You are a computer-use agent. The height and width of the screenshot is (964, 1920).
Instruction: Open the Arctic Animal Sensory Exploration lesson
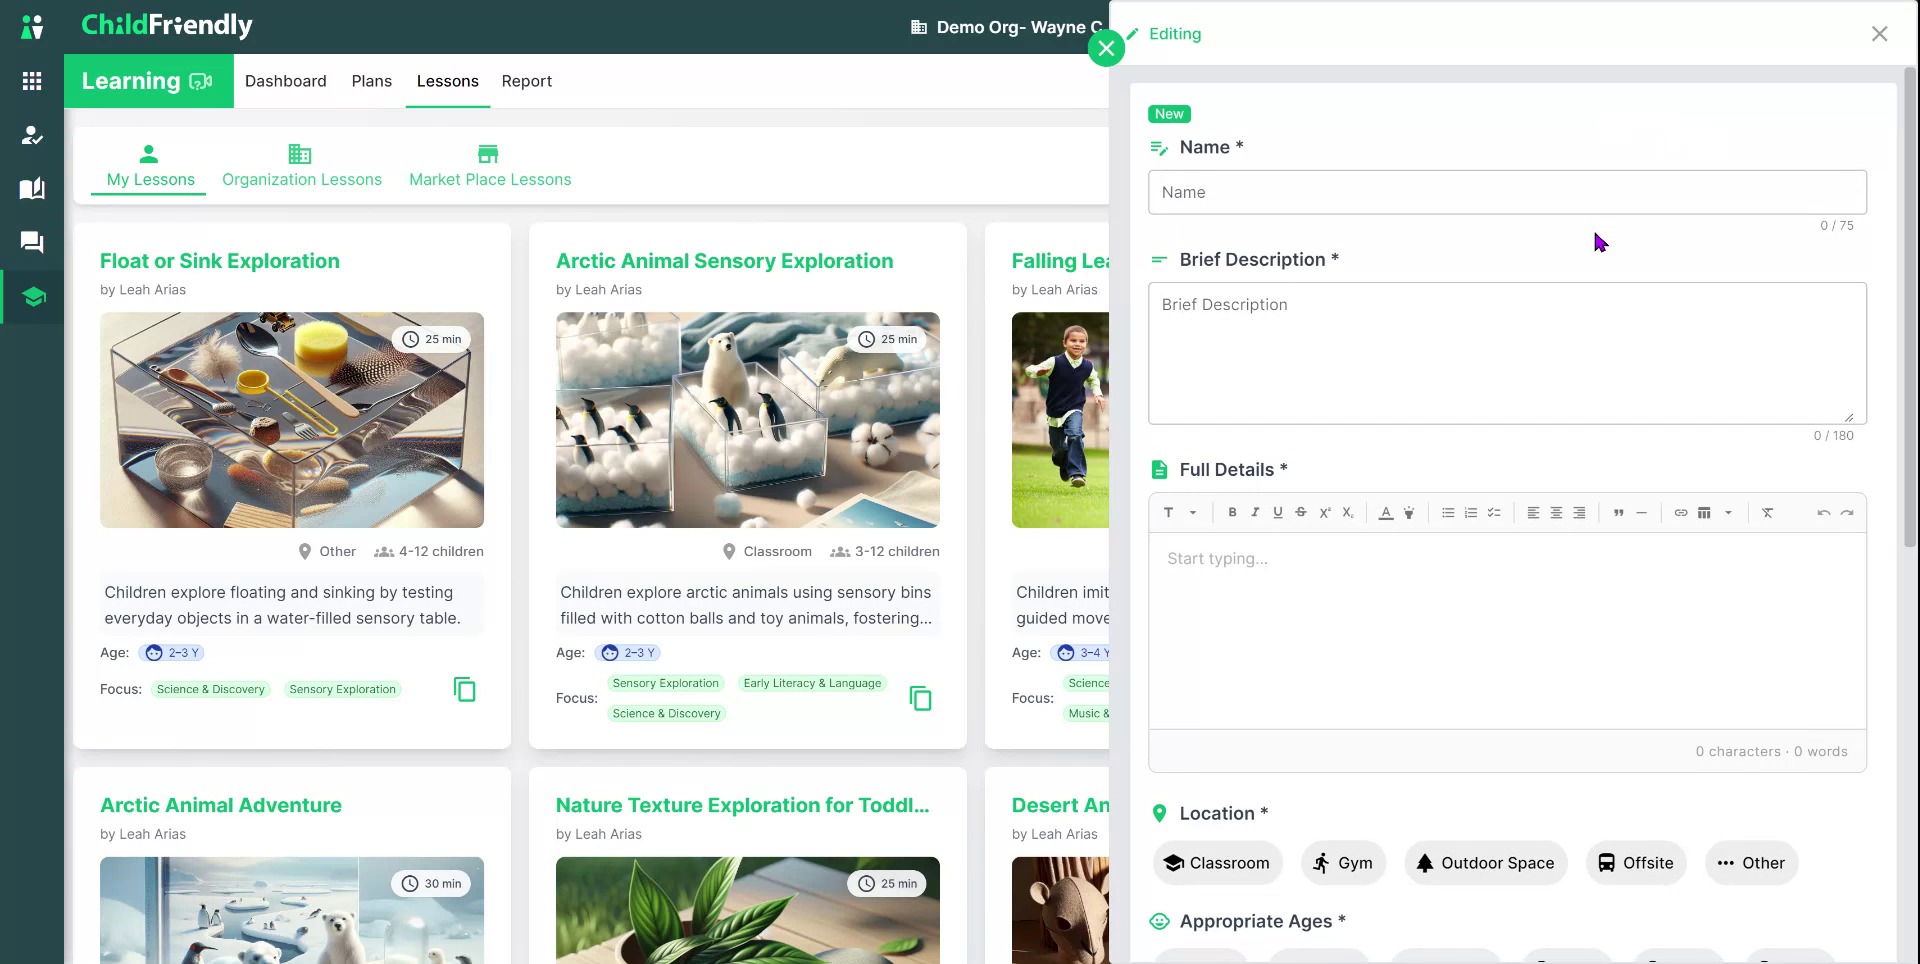pyautogui.click(x=725, y=261)
